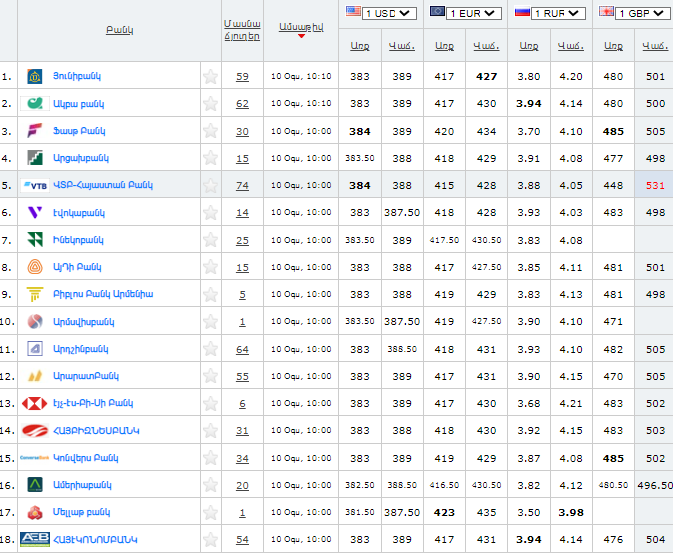Open the Արդշինբանկ 64 branches link
The width and height of the screenshot is (673, 553).
click(242, 349)
